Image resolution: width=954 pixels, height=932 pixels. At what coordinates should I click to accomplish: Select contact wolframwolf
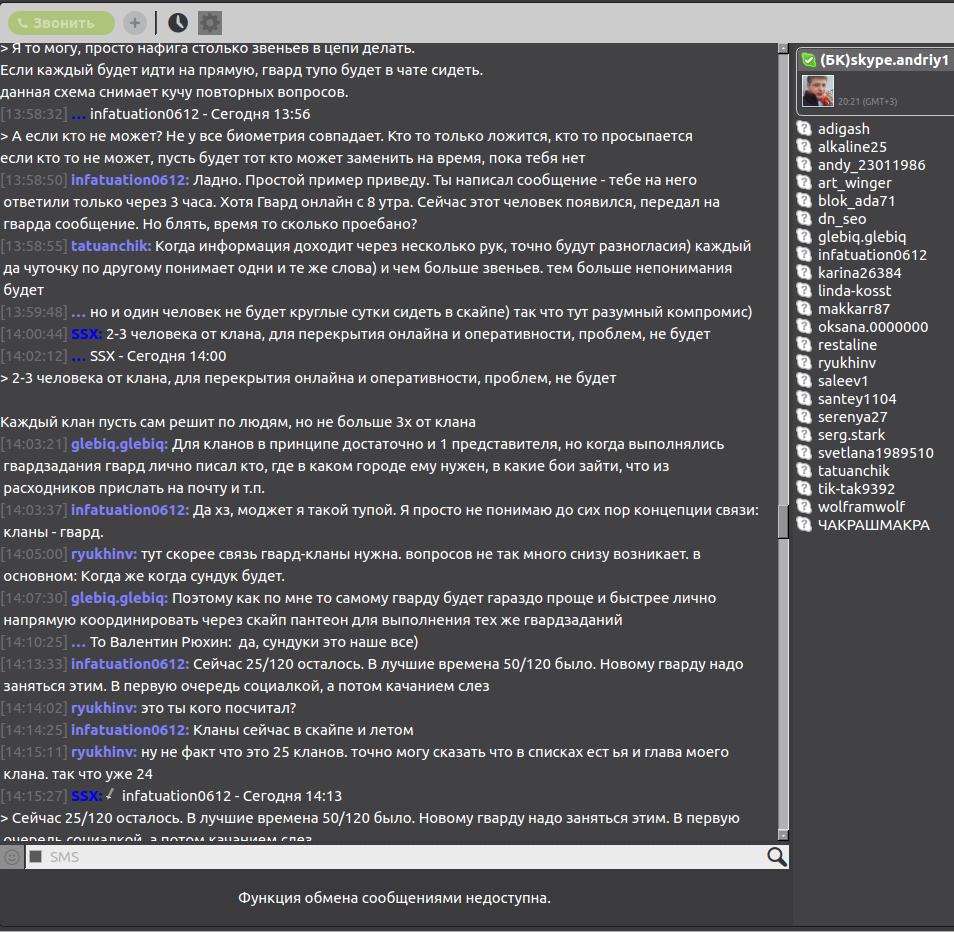tap(861, 507)
